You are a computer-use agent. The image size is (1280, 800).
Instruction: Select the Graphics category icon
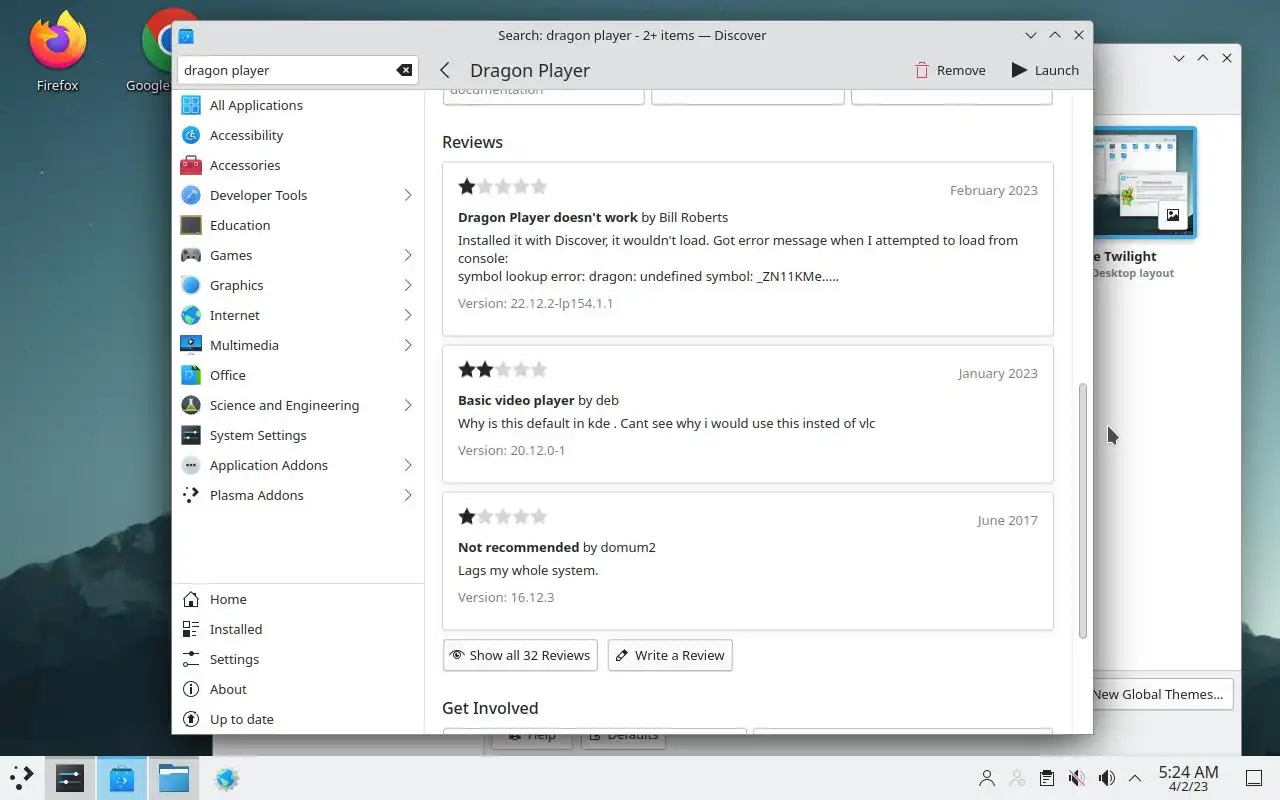[191, 285]
